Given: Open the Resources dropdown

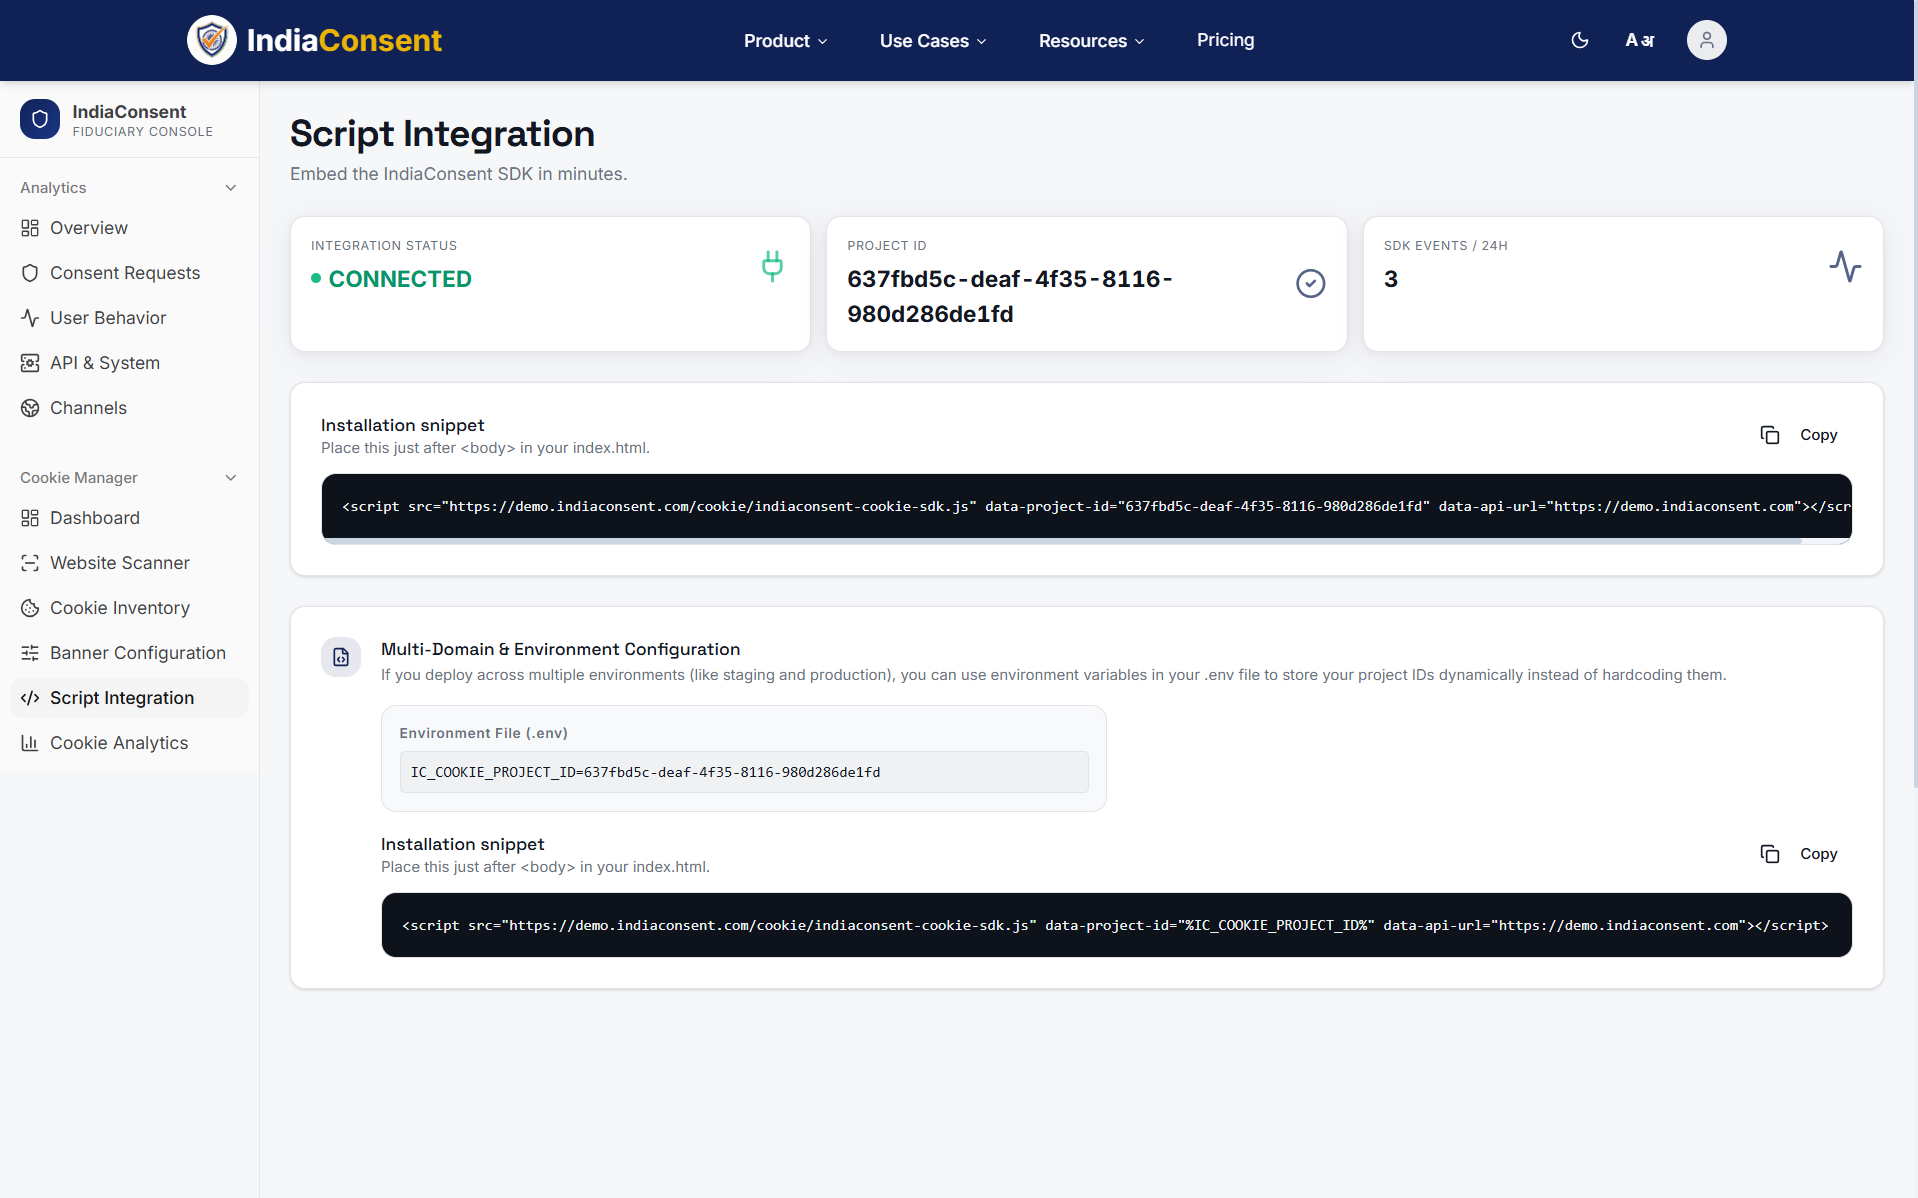Looking at the screenshot, I should (1091, 41).
